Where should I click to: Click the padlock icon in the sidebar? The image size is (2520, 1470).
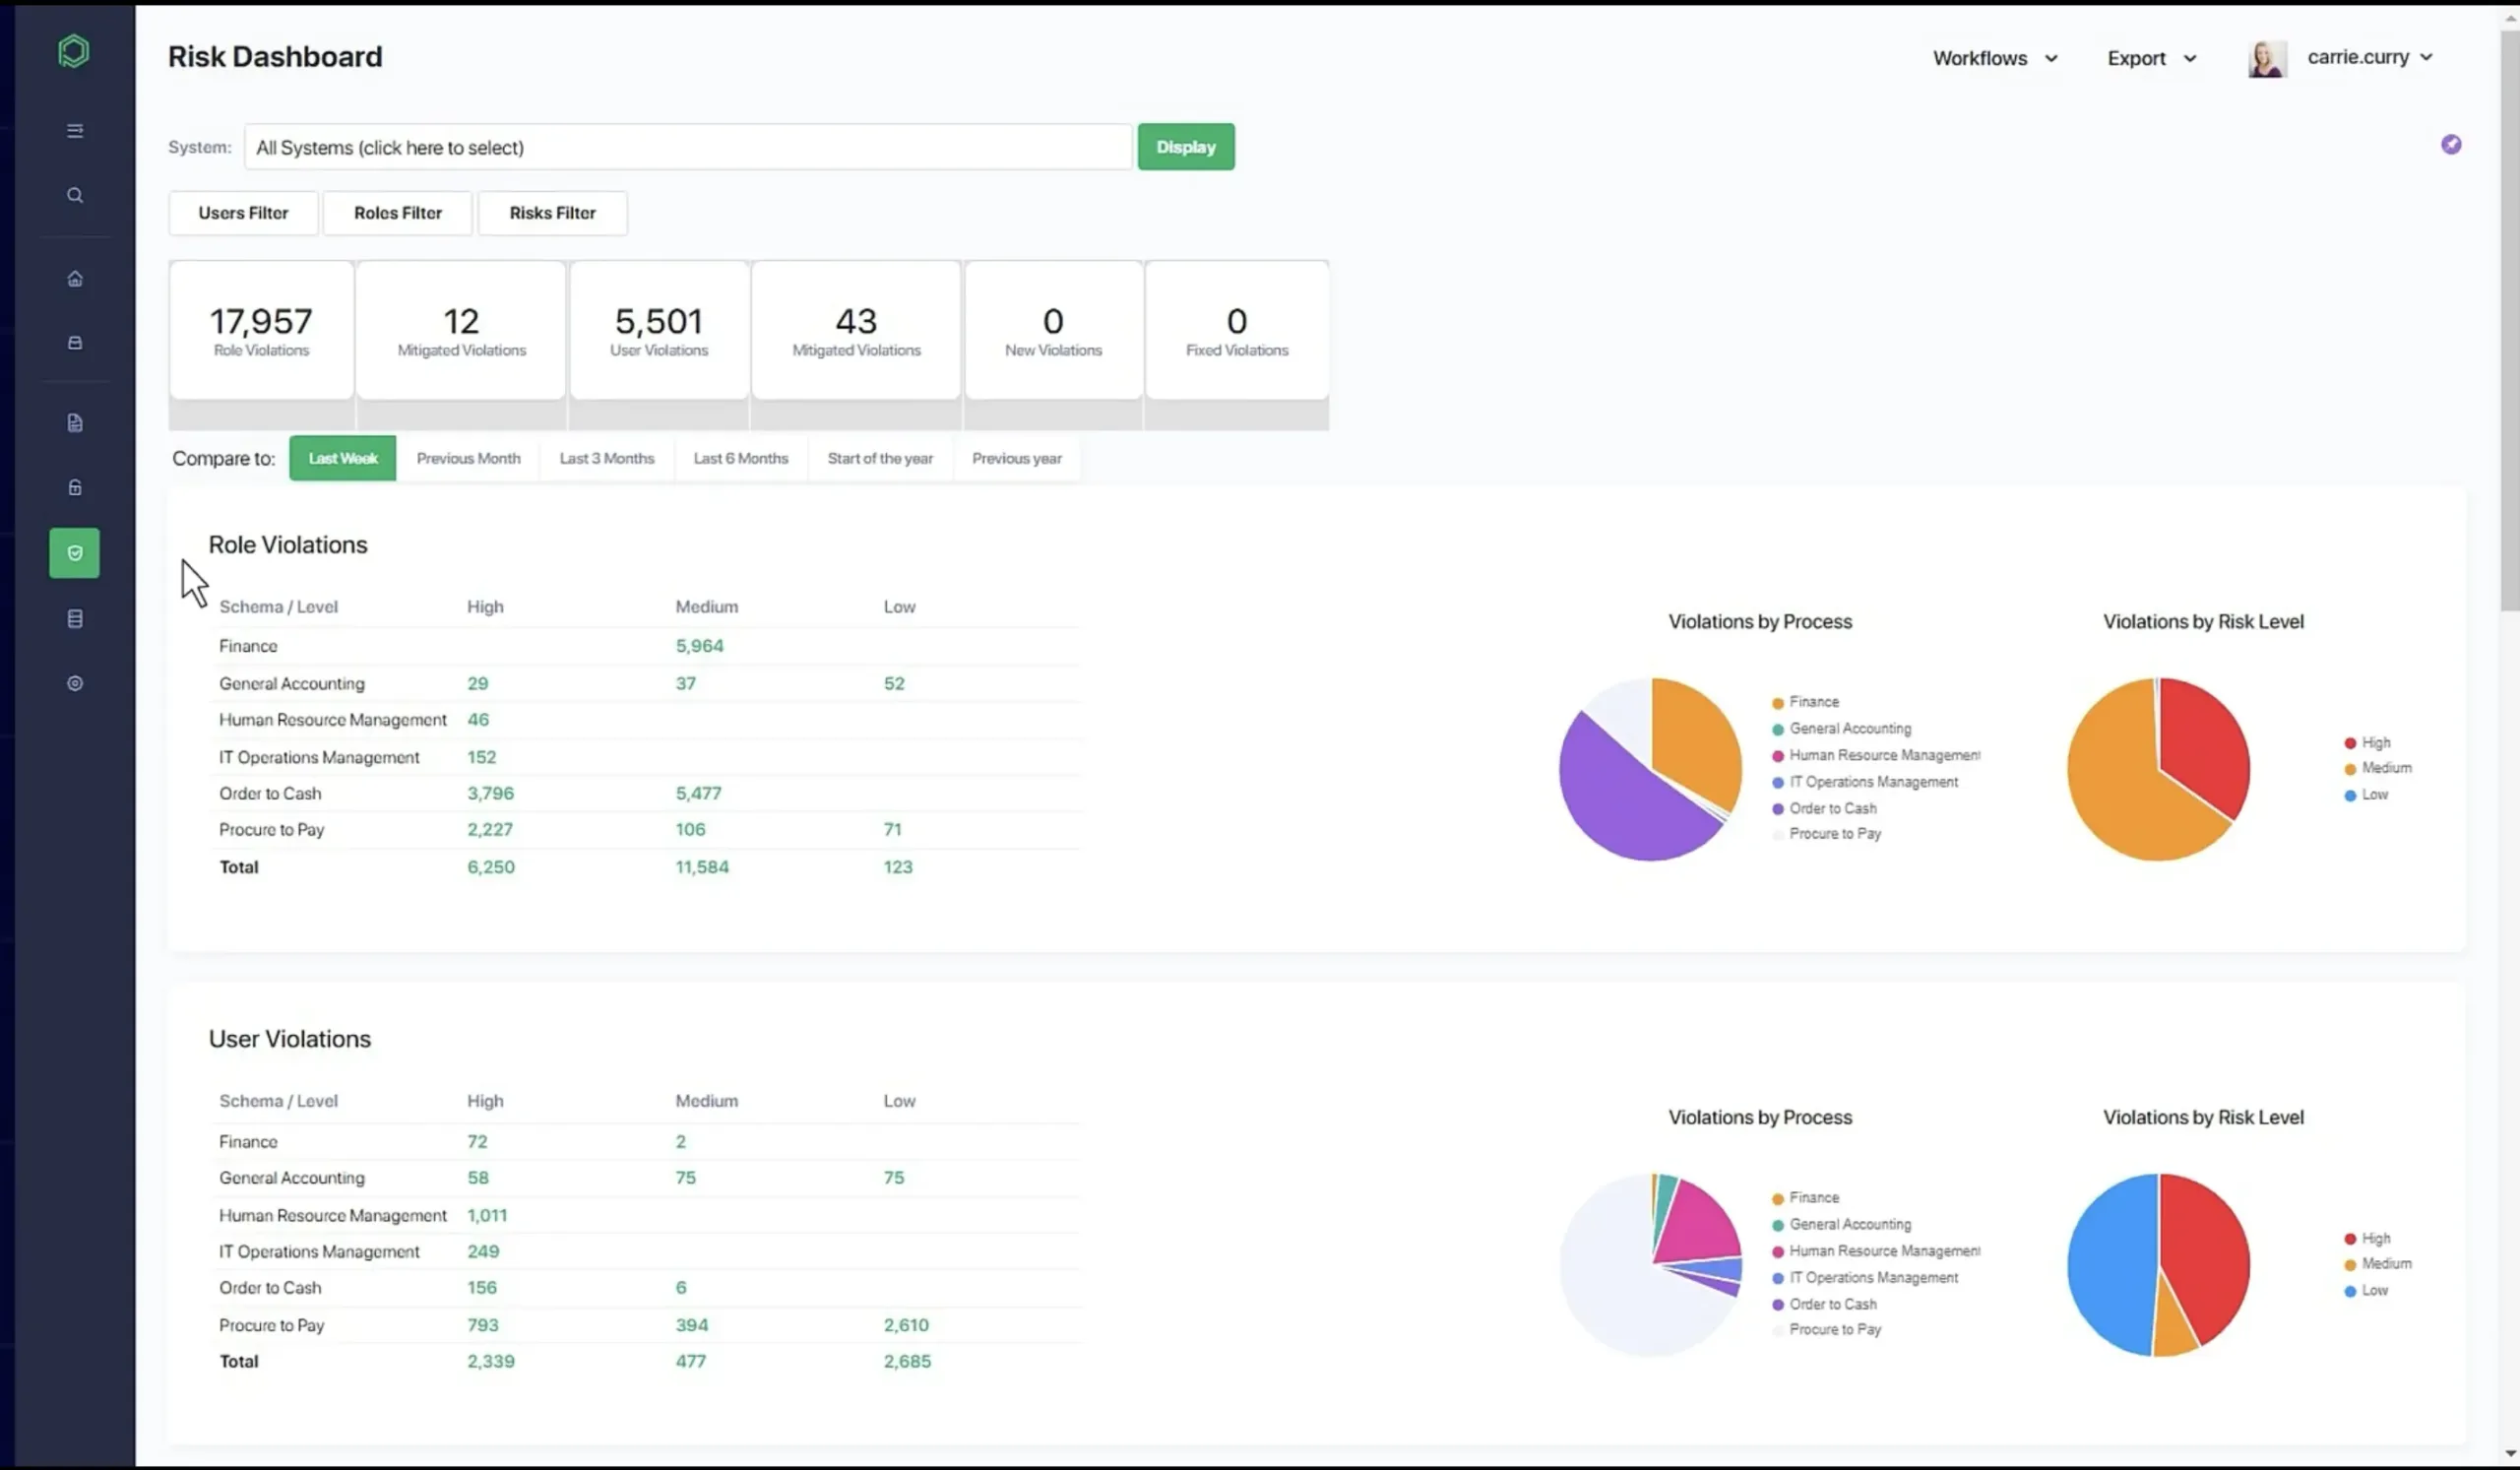click(74, 487)
